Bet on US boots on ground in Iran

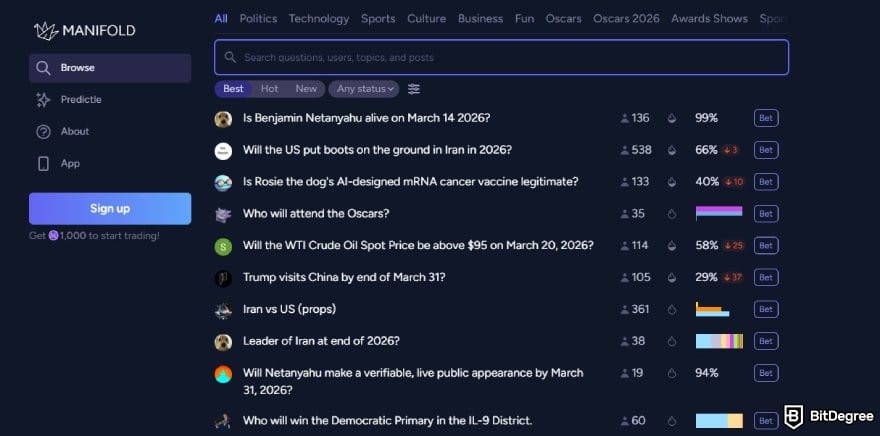766,150
